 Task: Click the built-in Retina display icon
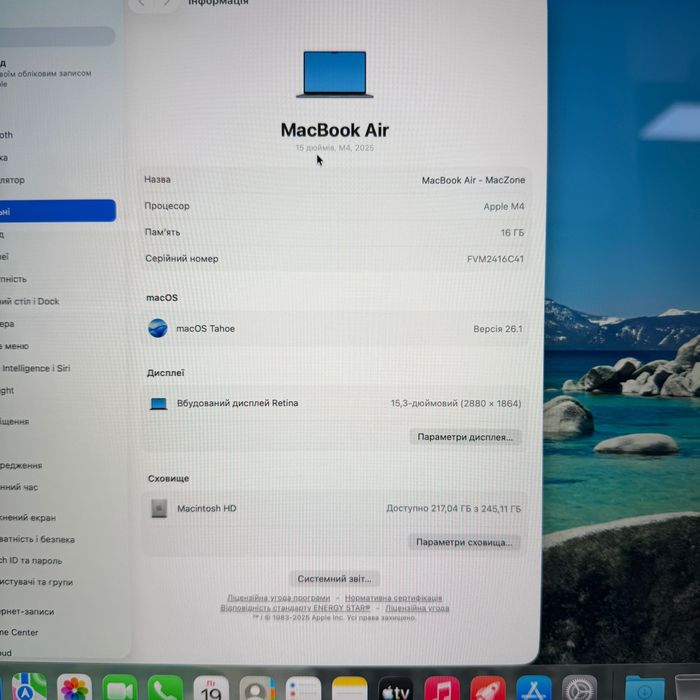click(159, 404)
